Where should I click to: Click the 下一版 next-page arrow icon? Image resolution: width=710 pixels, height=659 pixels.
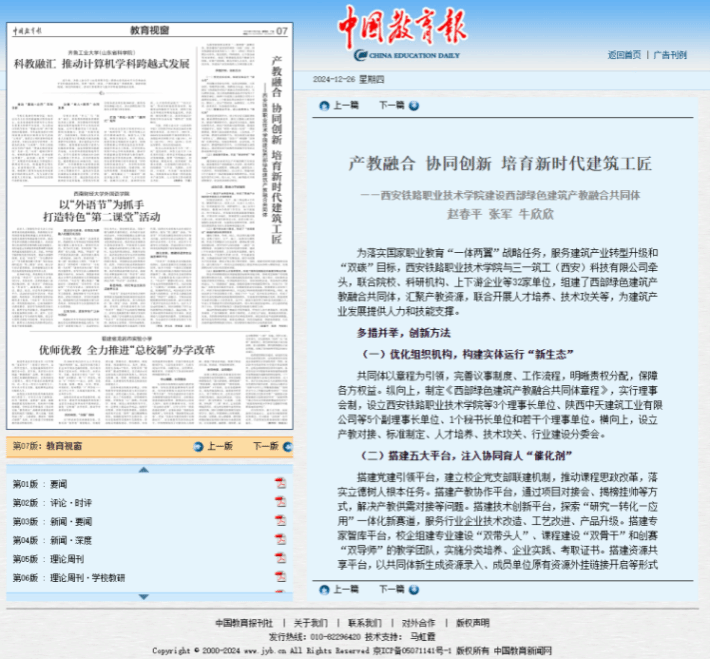(x=288, y=447)
